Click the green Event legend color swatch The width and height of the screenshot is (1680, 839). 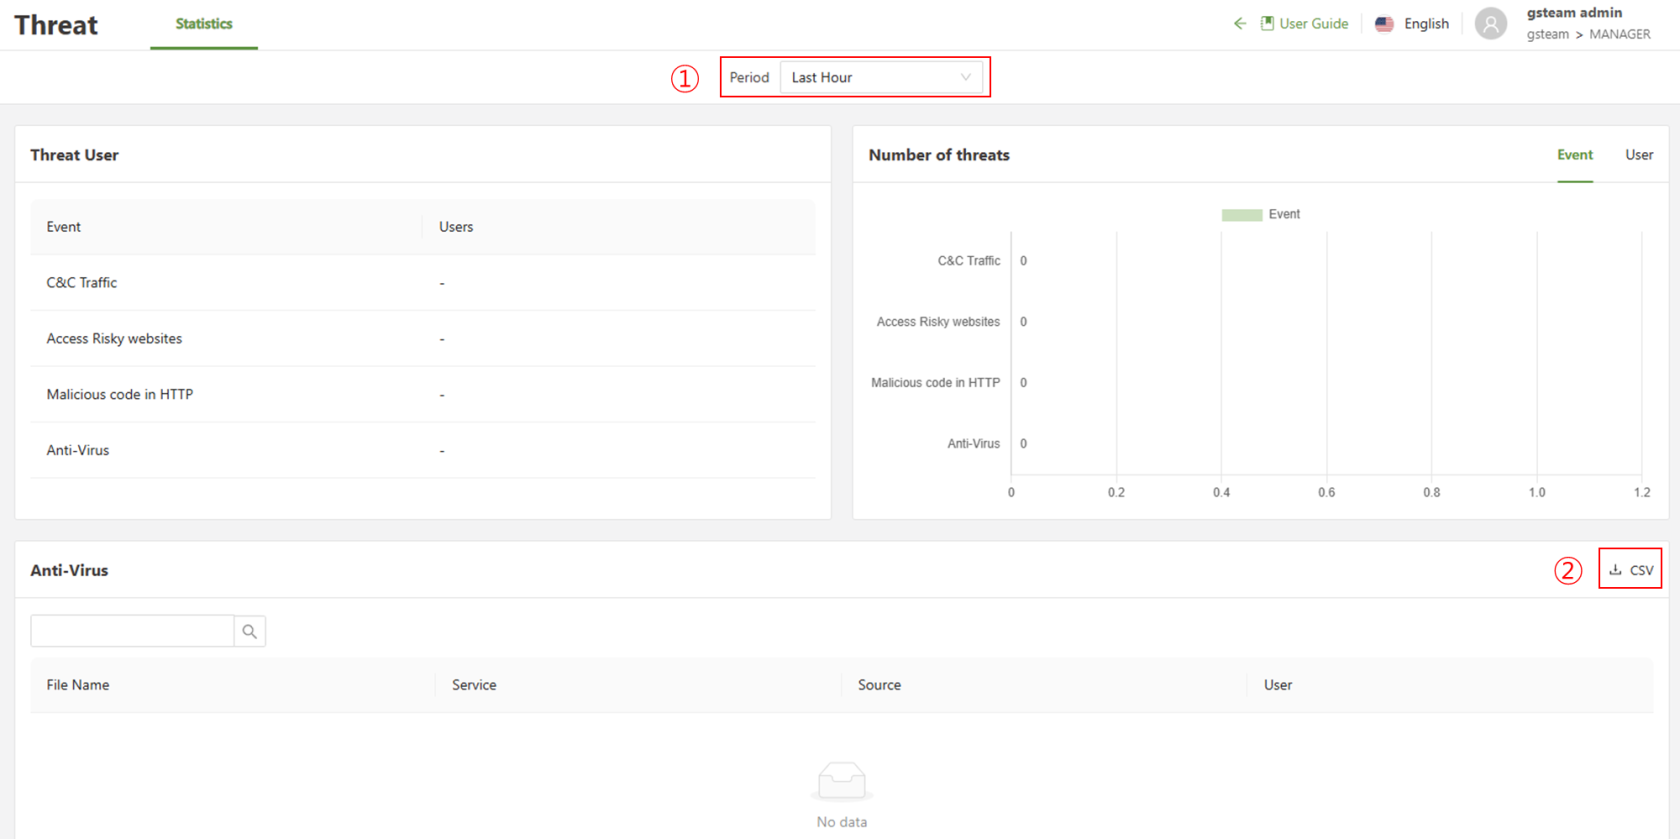click(x=1241, y=215)
